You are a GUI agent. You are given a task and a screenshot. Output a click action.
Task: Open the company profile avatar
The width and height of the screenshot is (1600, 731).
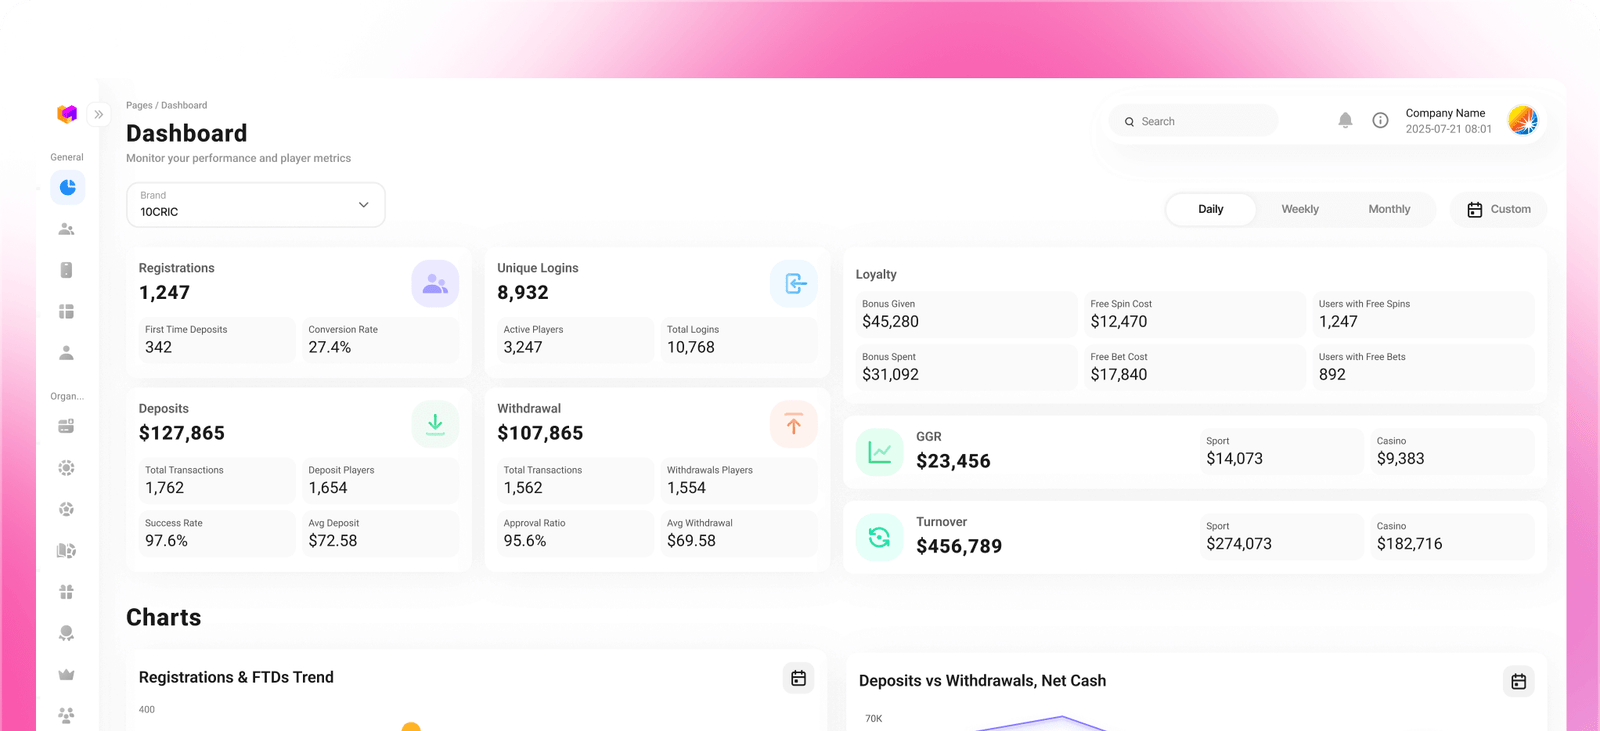coord(1522,120)
